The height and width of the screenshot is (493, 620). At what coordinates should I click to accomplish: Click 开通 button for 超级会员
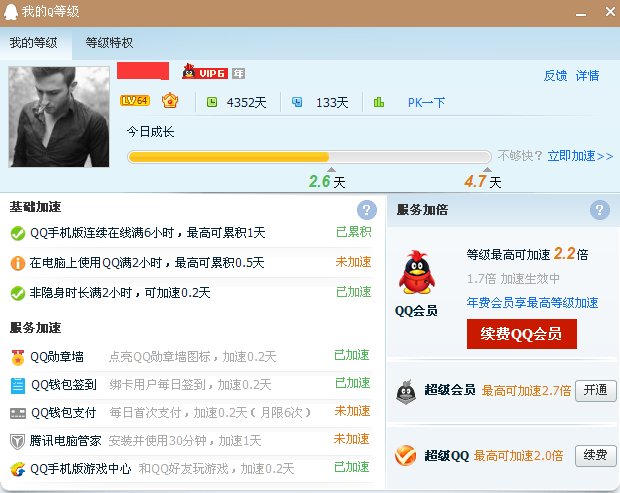click(595, 391)
